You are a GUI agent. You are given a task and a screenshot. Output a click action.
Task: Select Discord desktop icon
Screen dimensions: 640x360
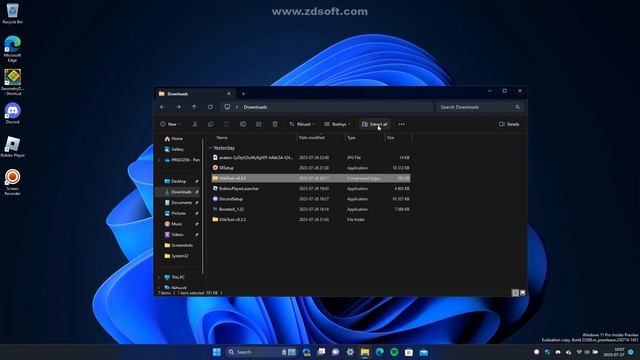12,113
